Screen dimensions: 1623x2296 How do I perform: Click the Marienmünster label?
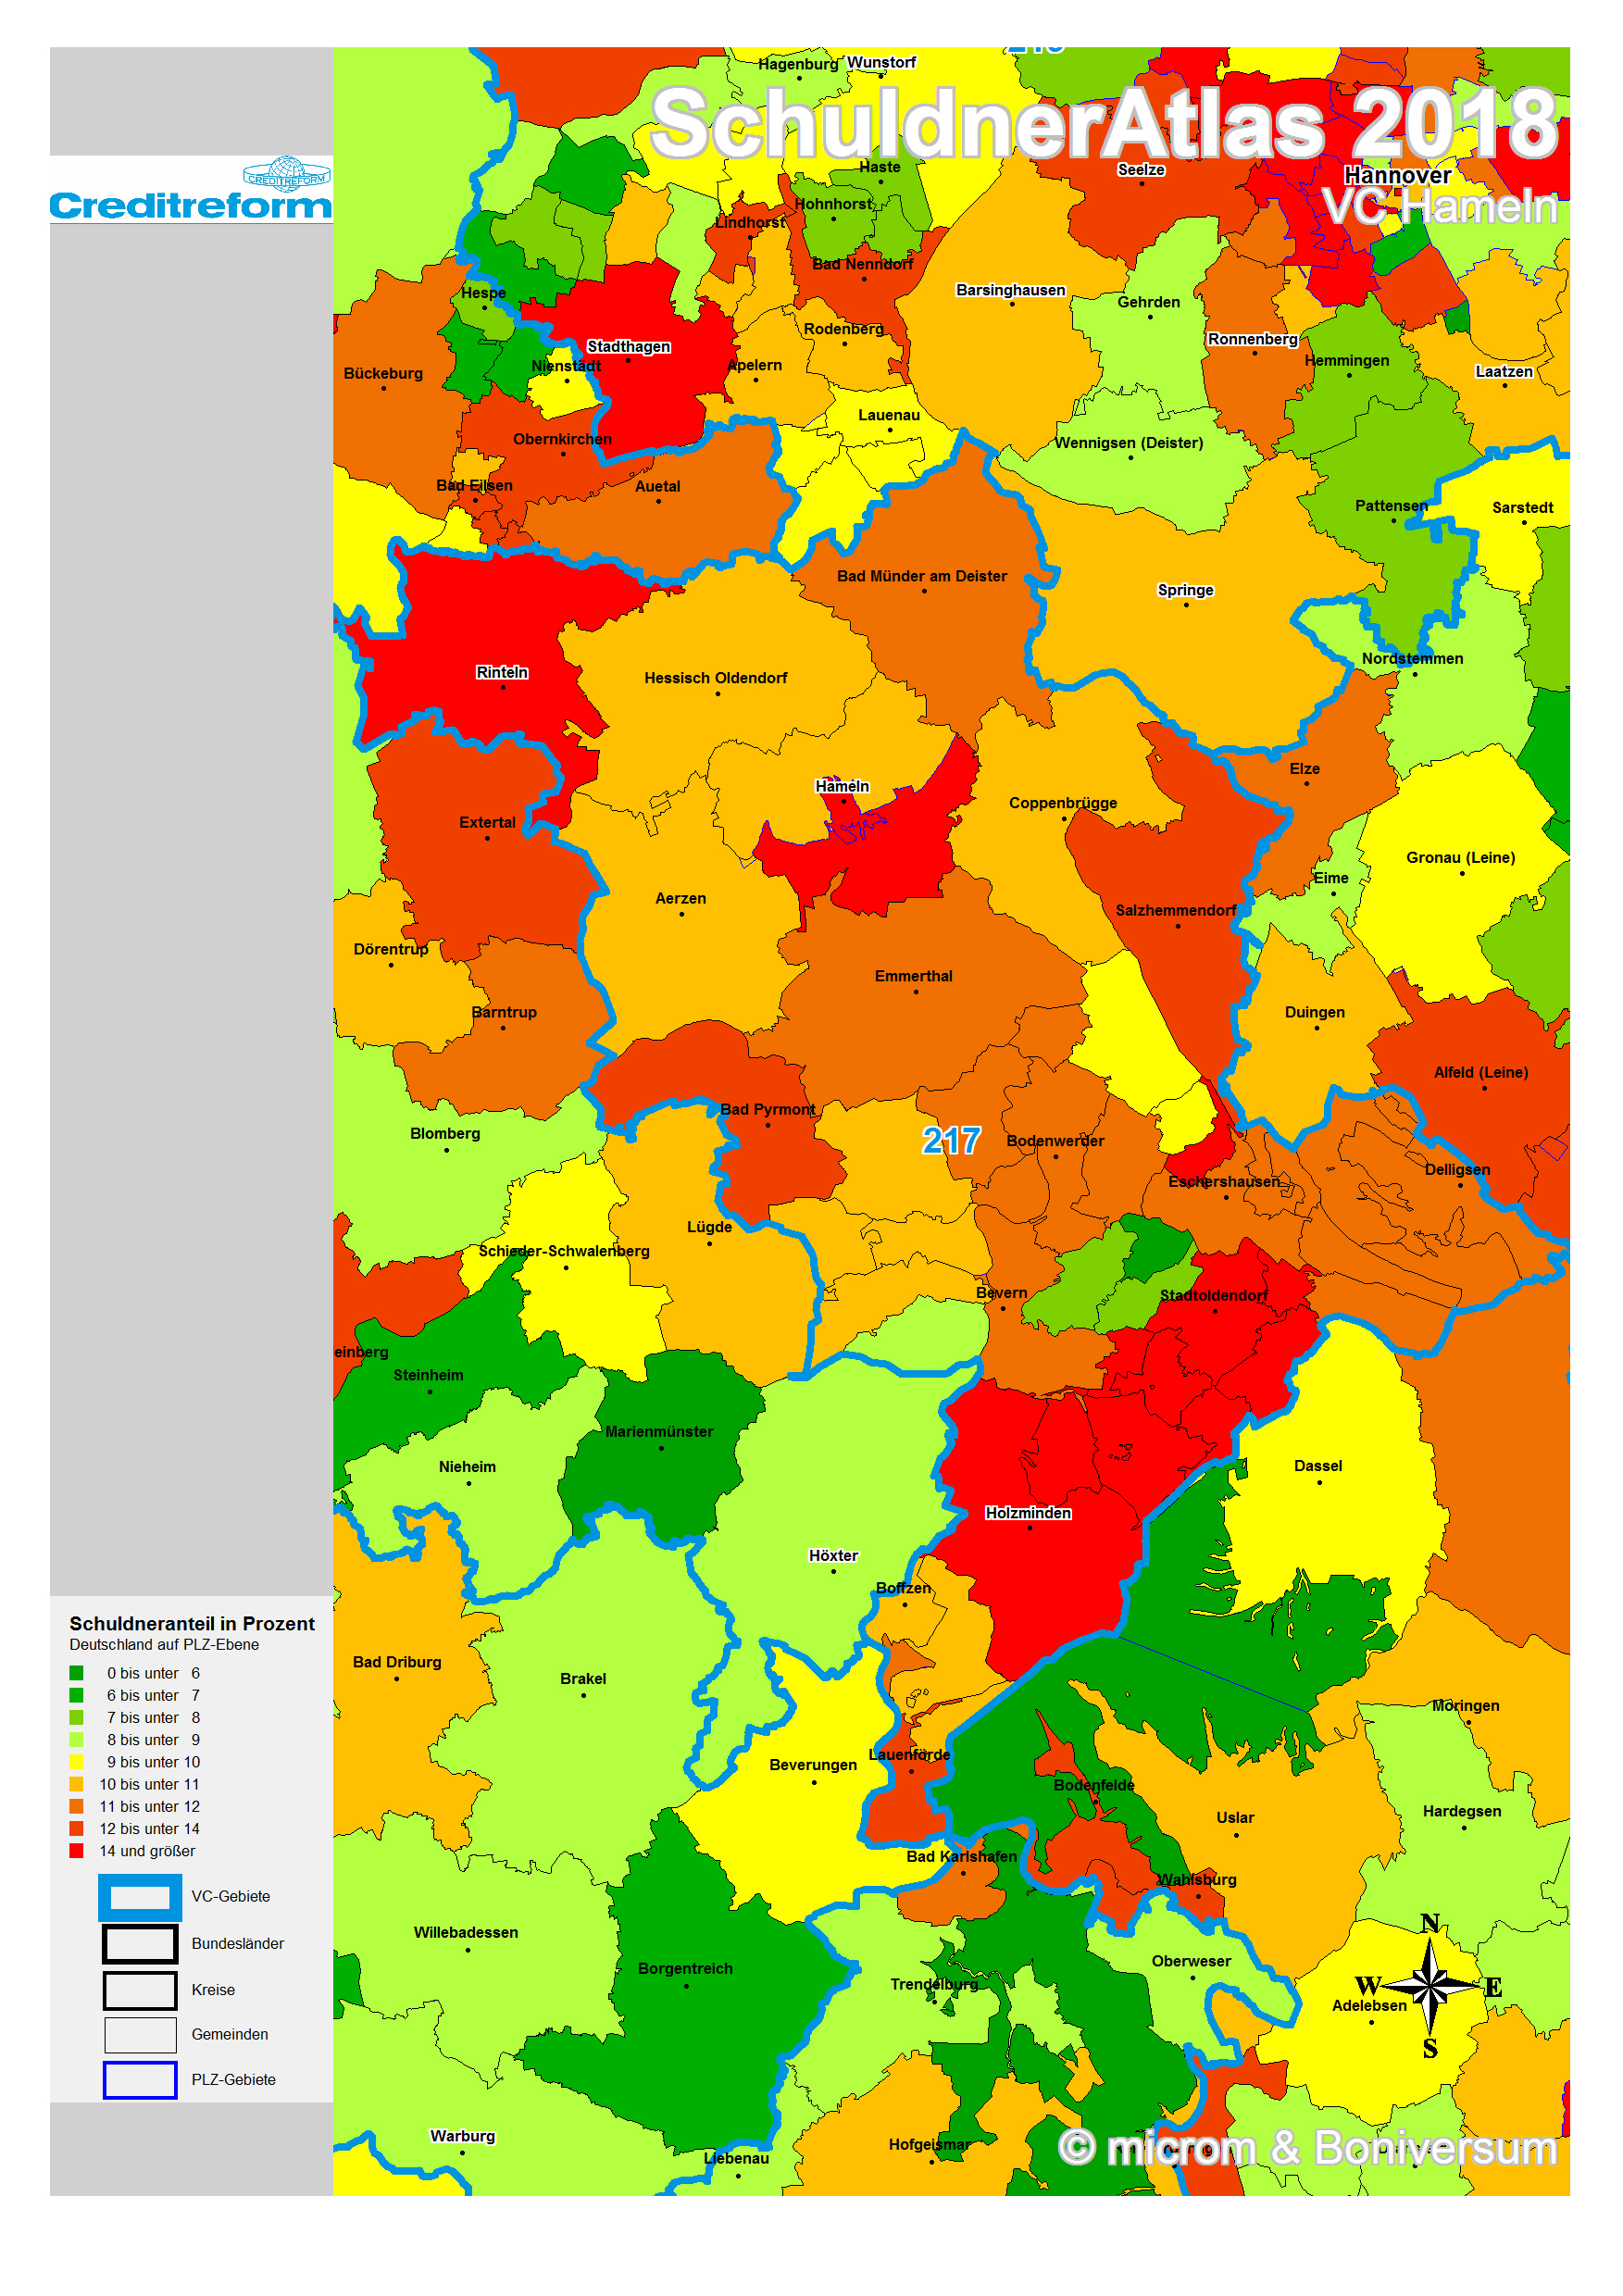pos(659,1432)
